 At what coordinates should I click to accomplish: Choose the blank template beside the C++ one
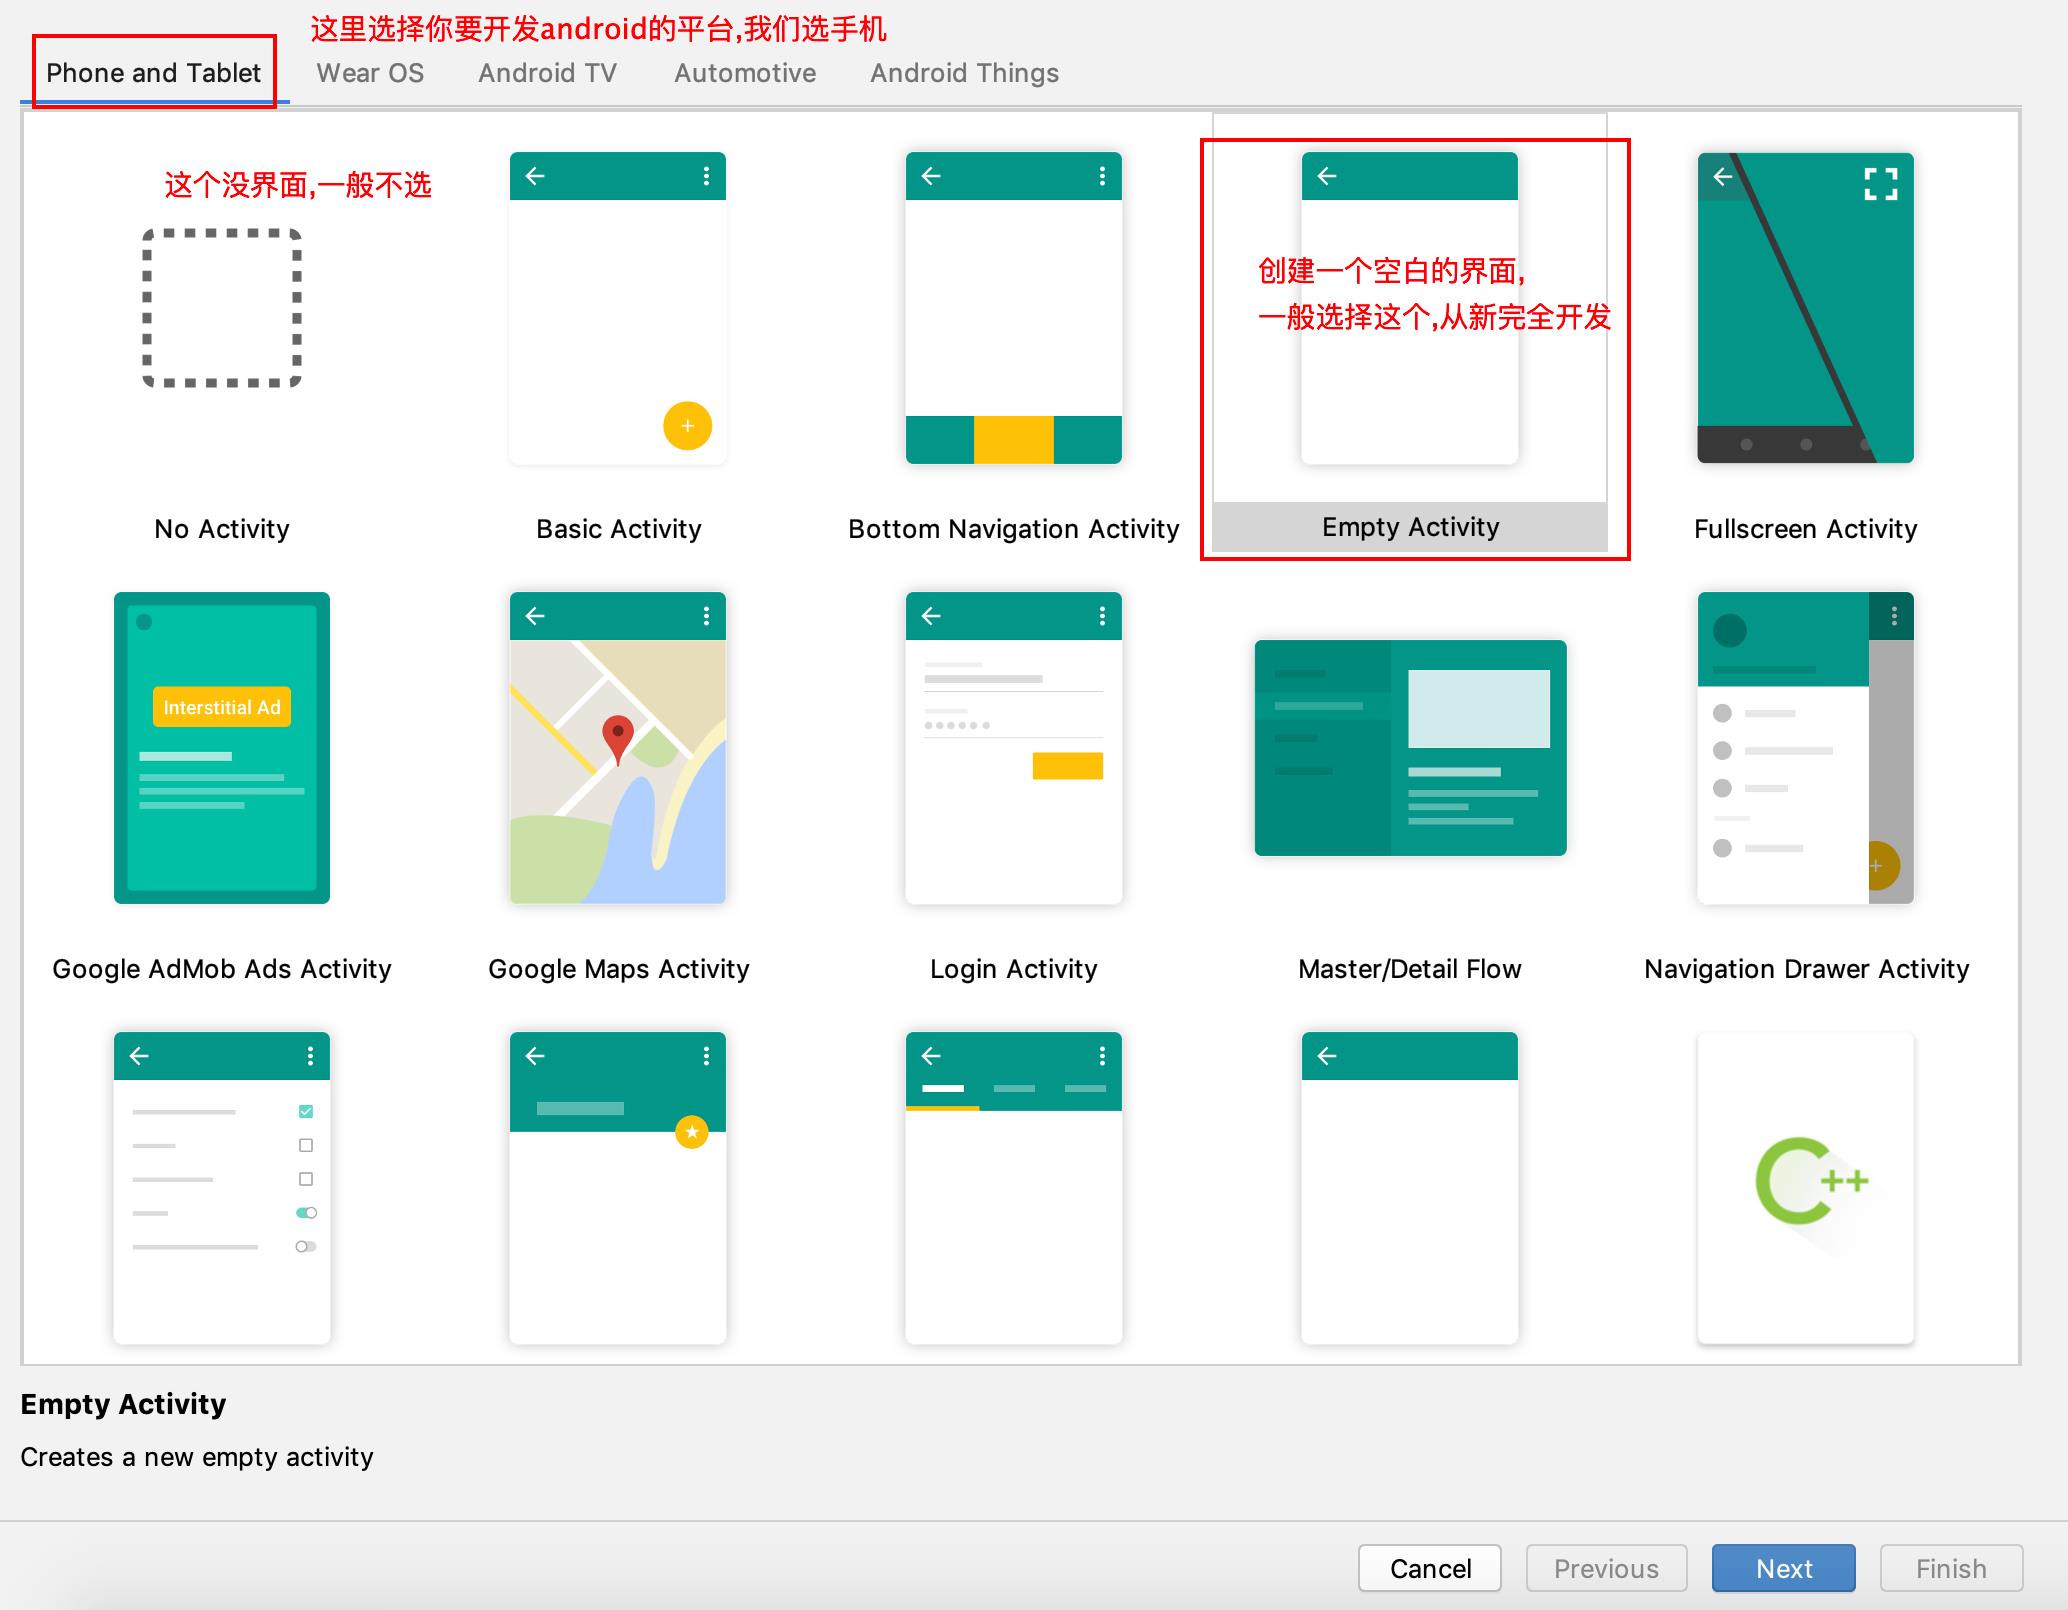[x=1410, y=1188]
